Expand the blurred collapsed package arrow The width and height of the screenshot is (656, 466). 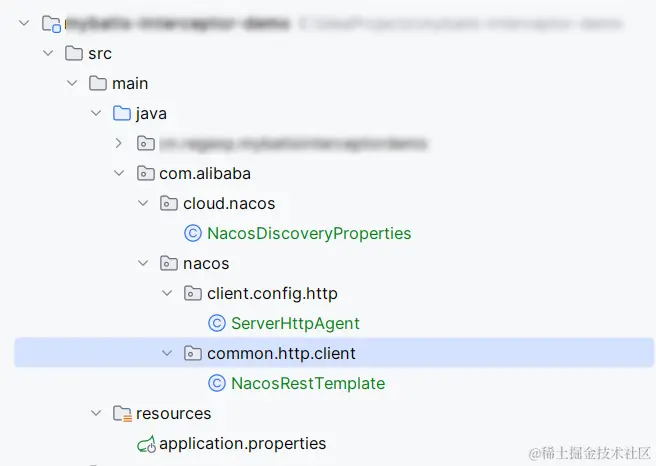coord(120,144)
